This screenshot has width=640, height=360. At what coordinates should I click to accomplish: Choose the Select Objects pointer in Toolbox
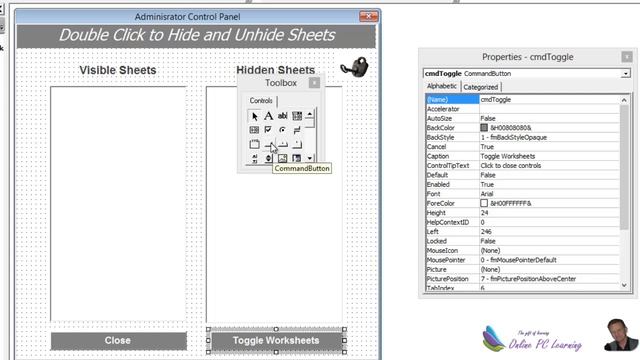pos(254,116)
